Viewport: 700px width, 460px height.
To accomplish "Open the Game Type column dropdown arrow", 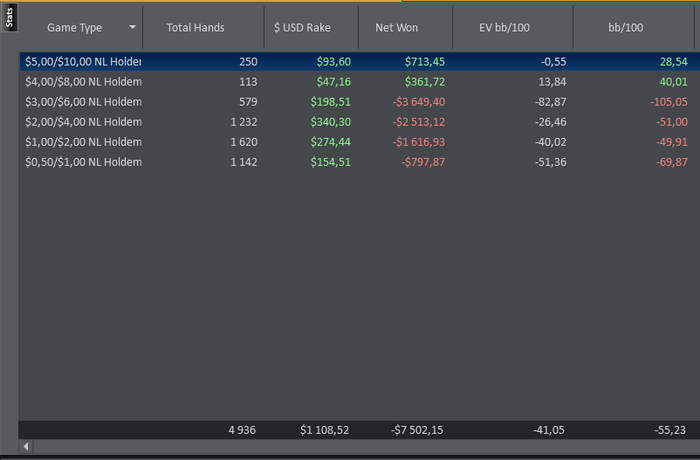I will [133, 28].
